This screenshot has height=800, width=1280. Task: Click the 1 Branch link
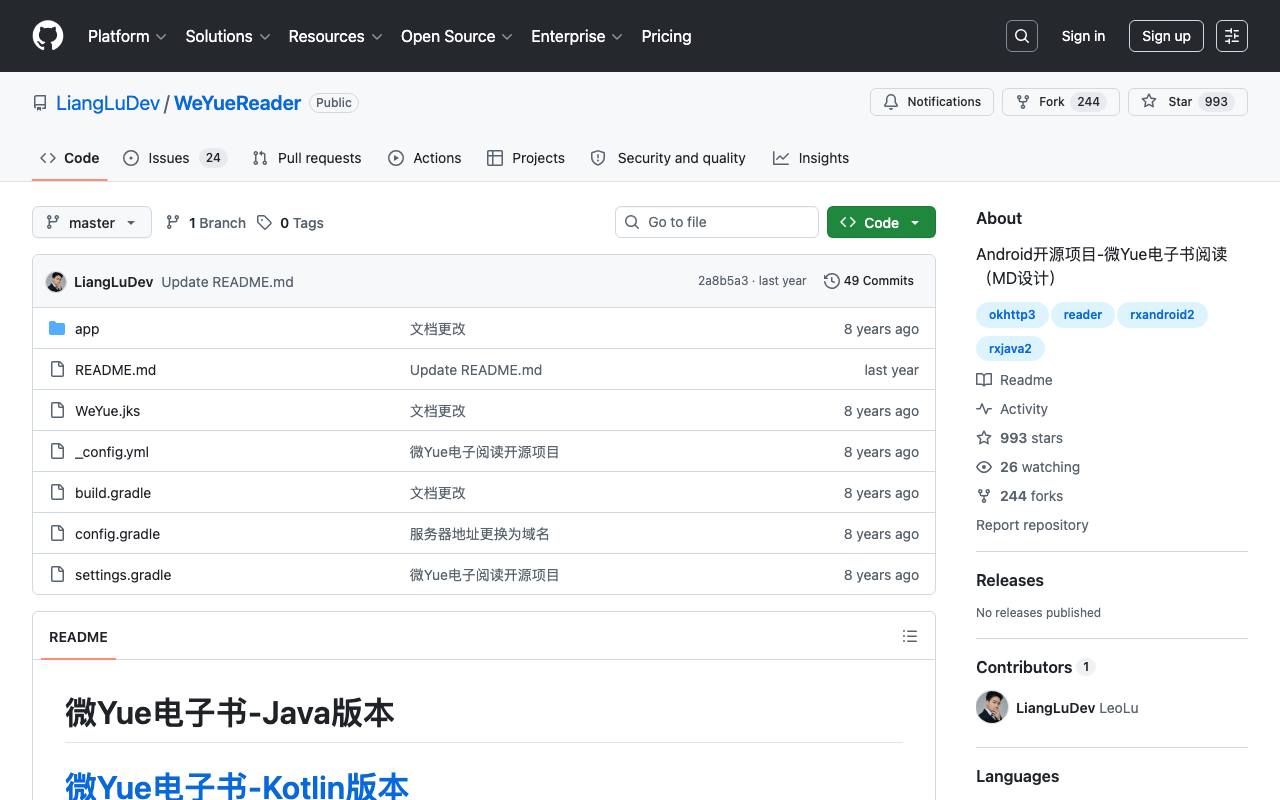click(x=205, y=223)
